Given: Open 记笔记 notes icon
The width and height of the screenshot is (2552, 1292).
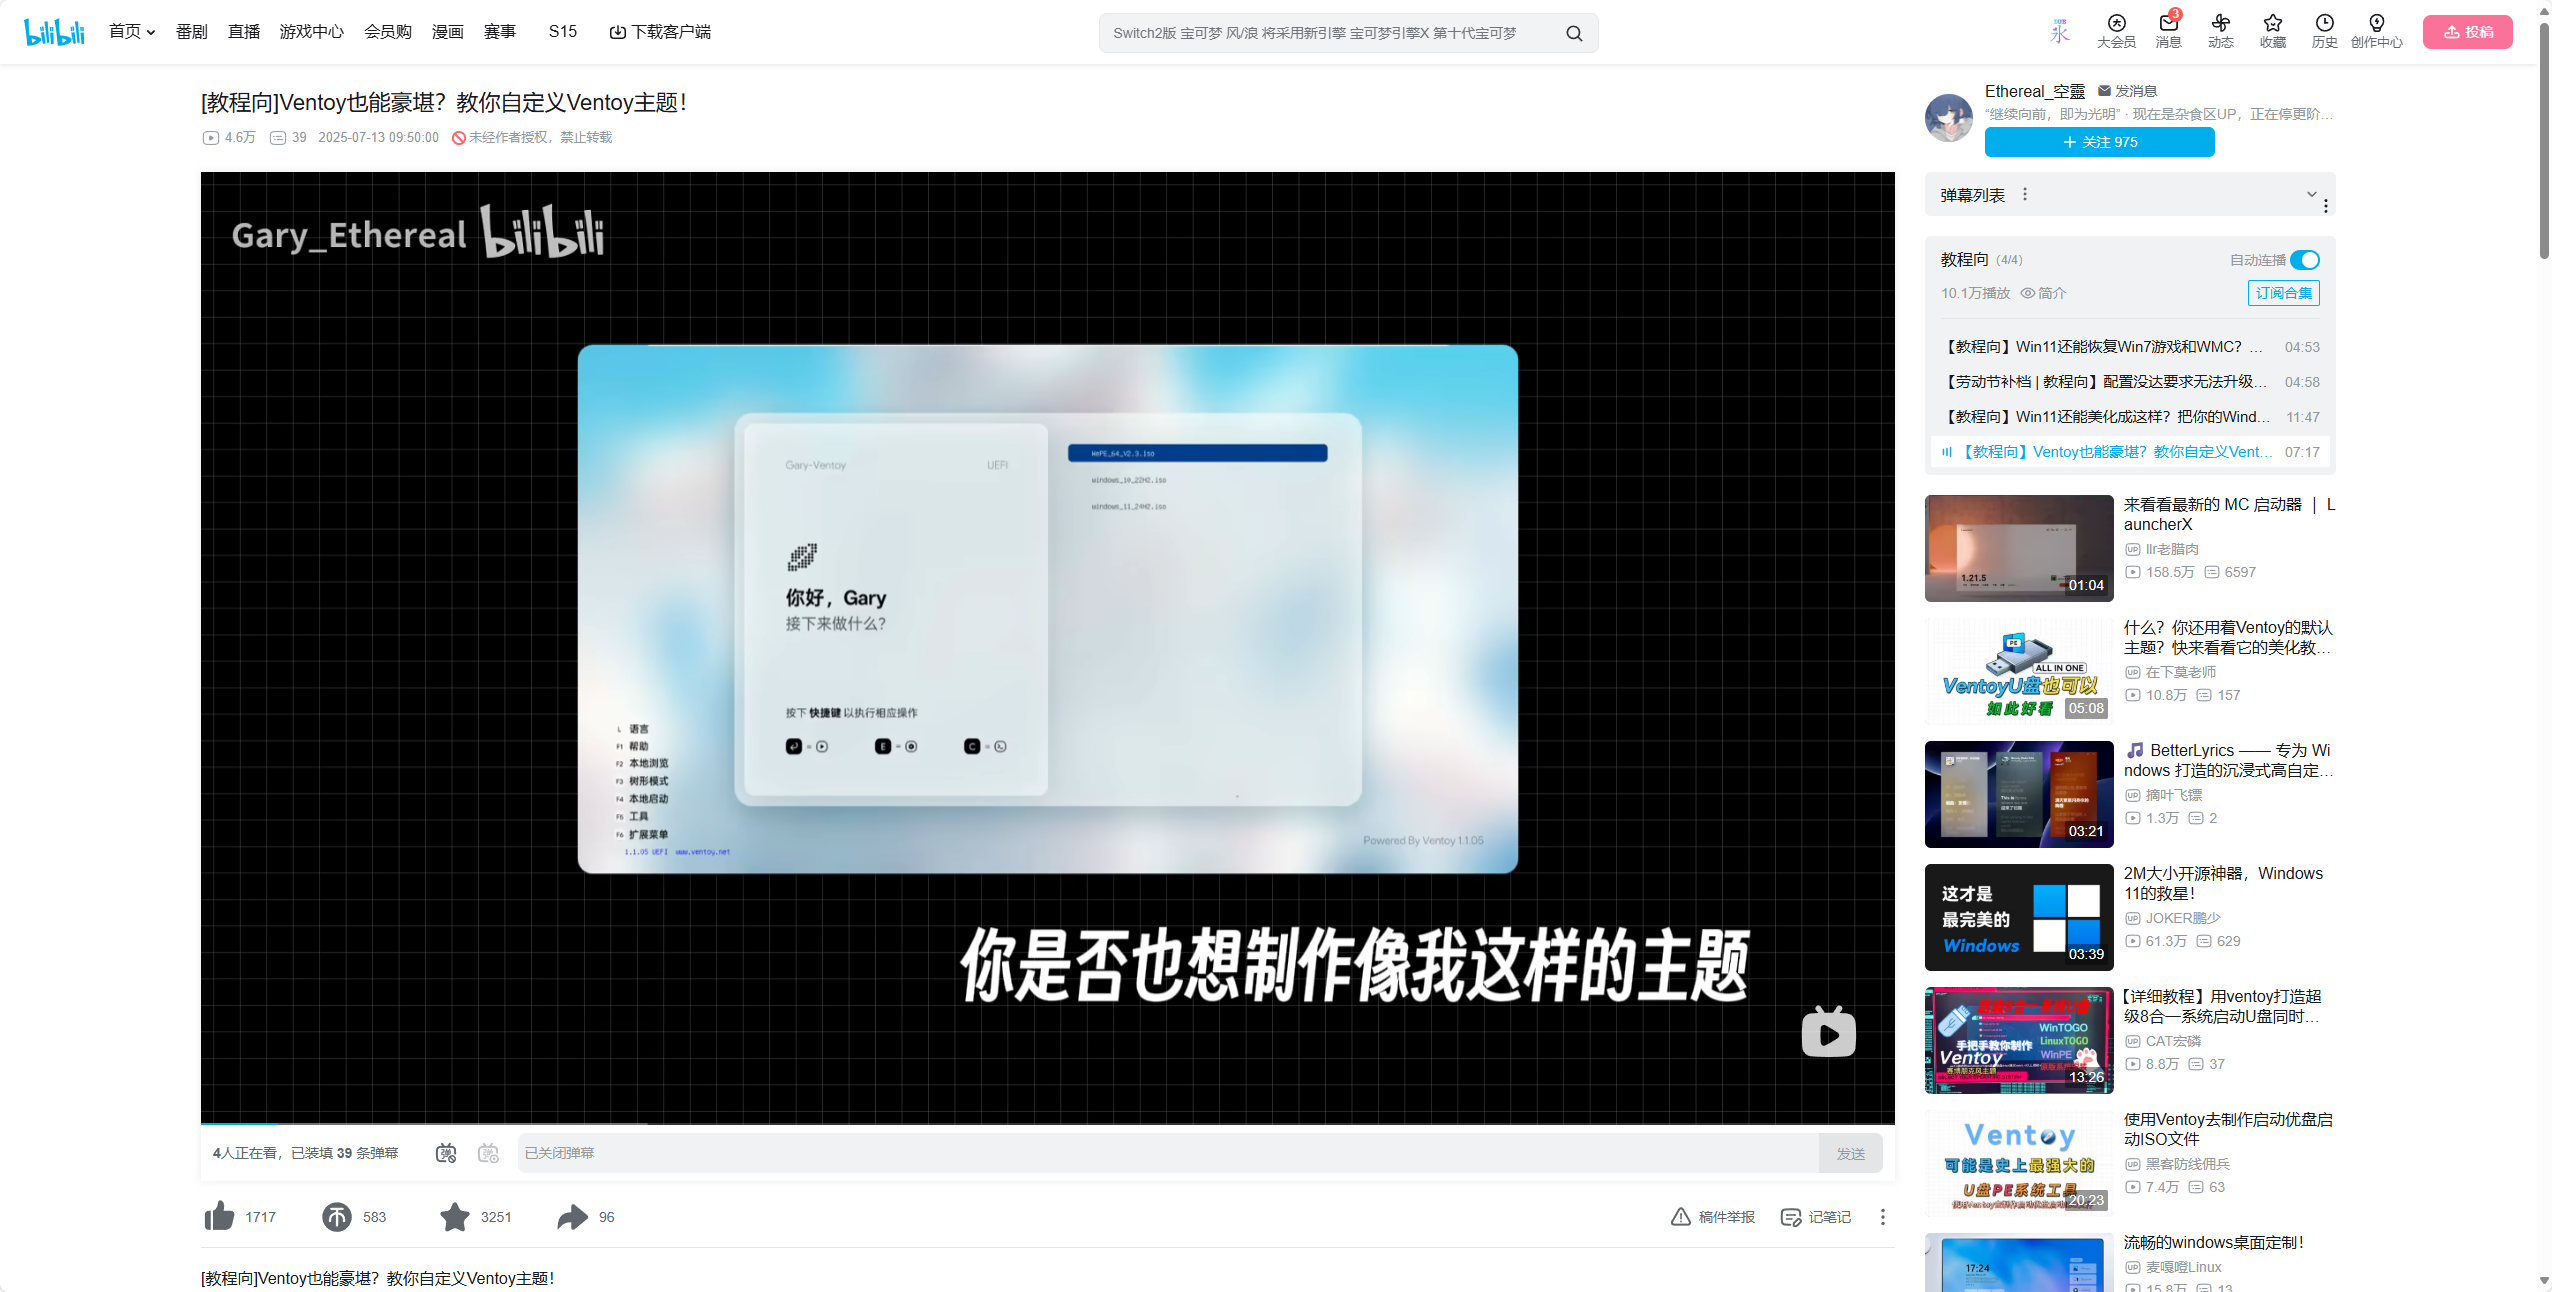Looking at the screenshot, I should (1790, 1217).
